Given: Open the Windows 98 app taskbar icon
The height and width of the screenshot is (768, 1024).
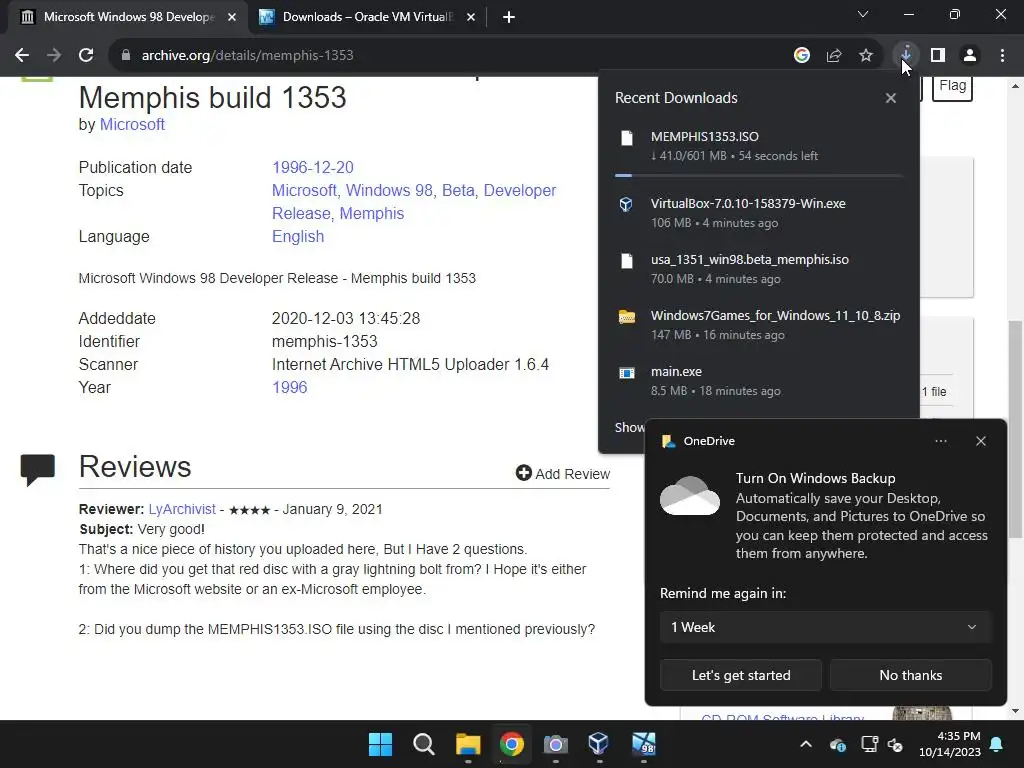Looking at the screenshot, I should point(643,744).
